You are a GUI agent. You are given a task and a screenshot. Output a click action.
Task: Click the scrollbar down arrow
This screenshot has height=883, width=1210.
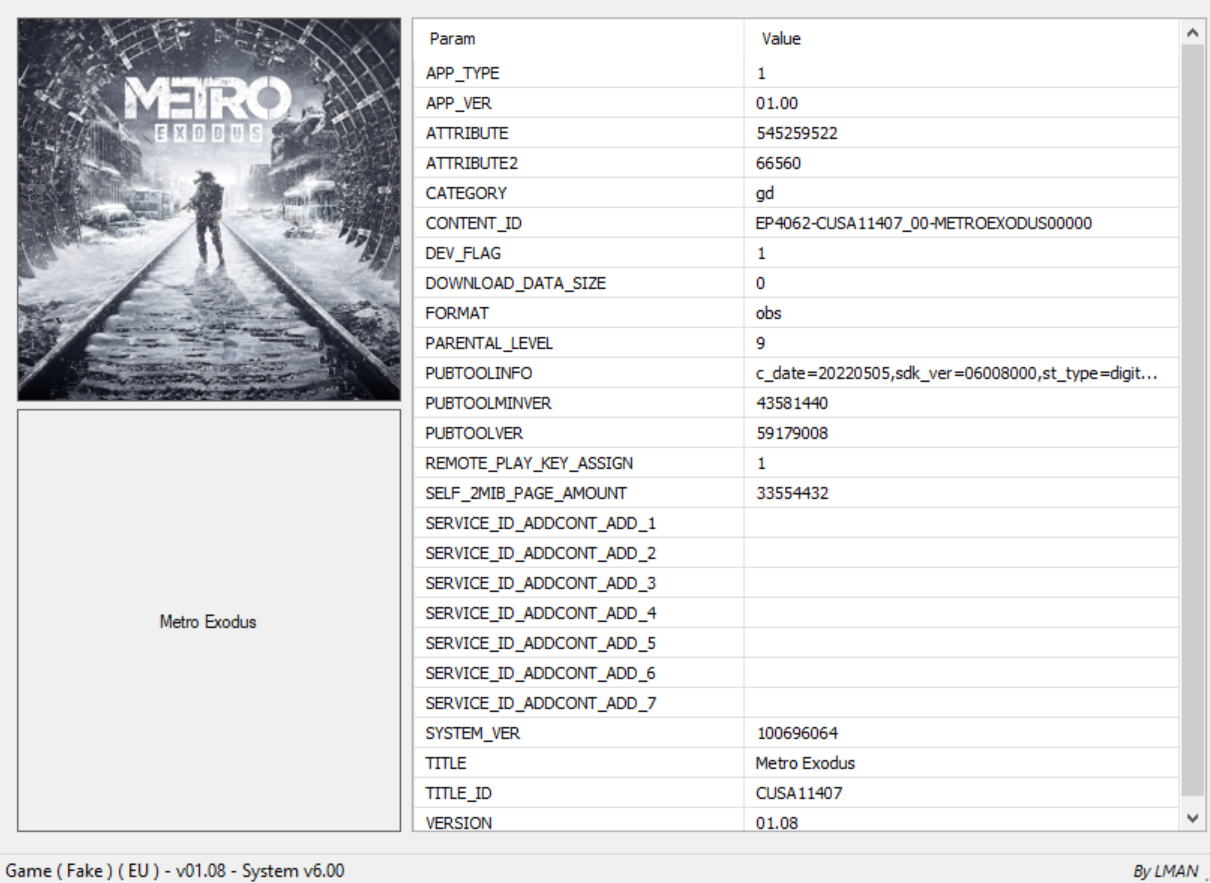click(x=1191, y=817)
